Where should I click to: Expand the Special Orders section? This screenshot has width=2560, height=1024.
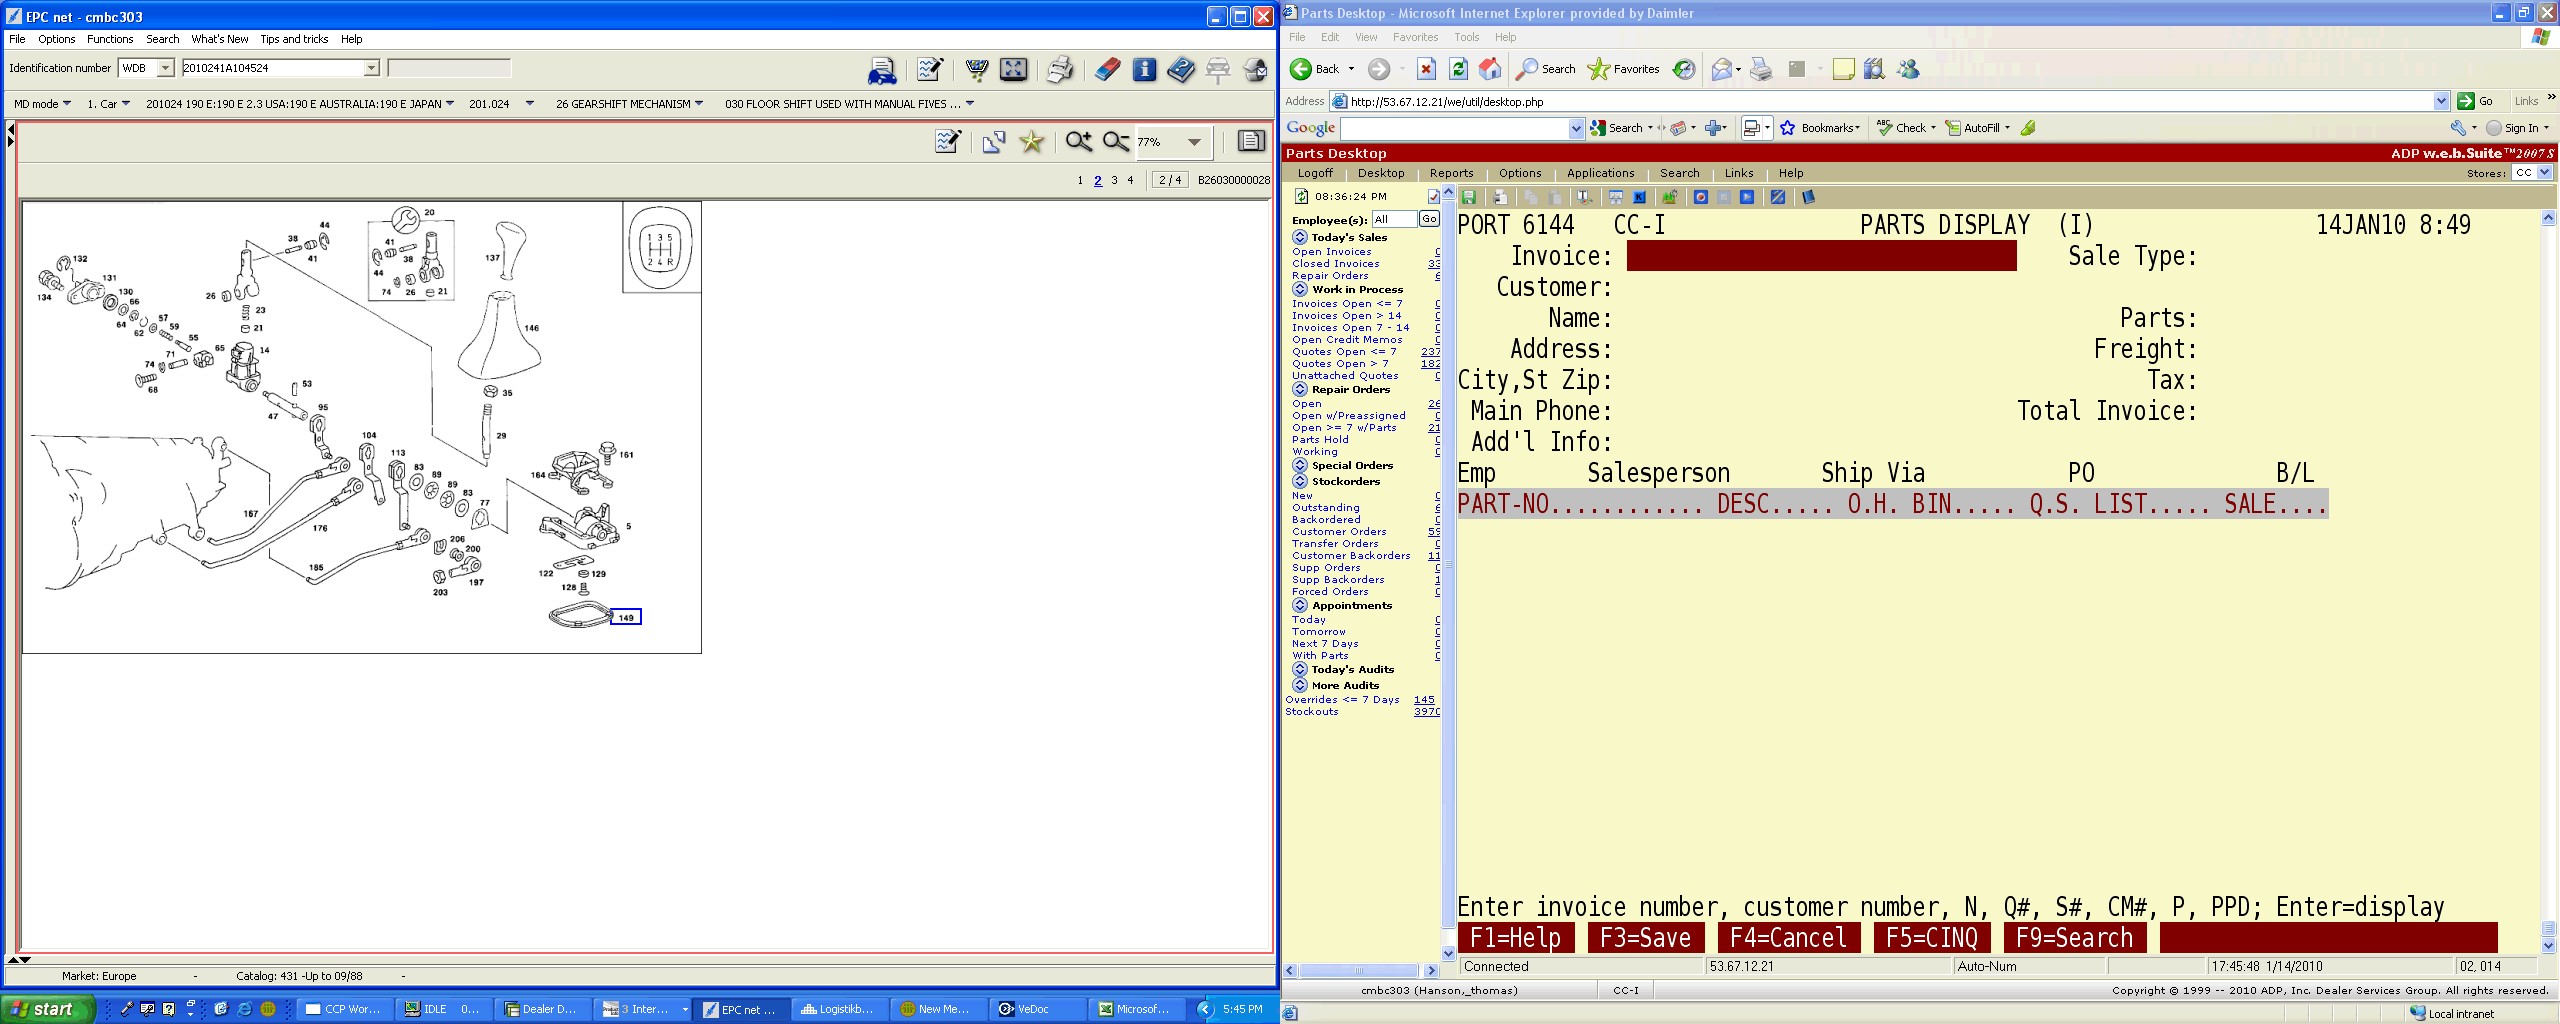(1299, 465)
